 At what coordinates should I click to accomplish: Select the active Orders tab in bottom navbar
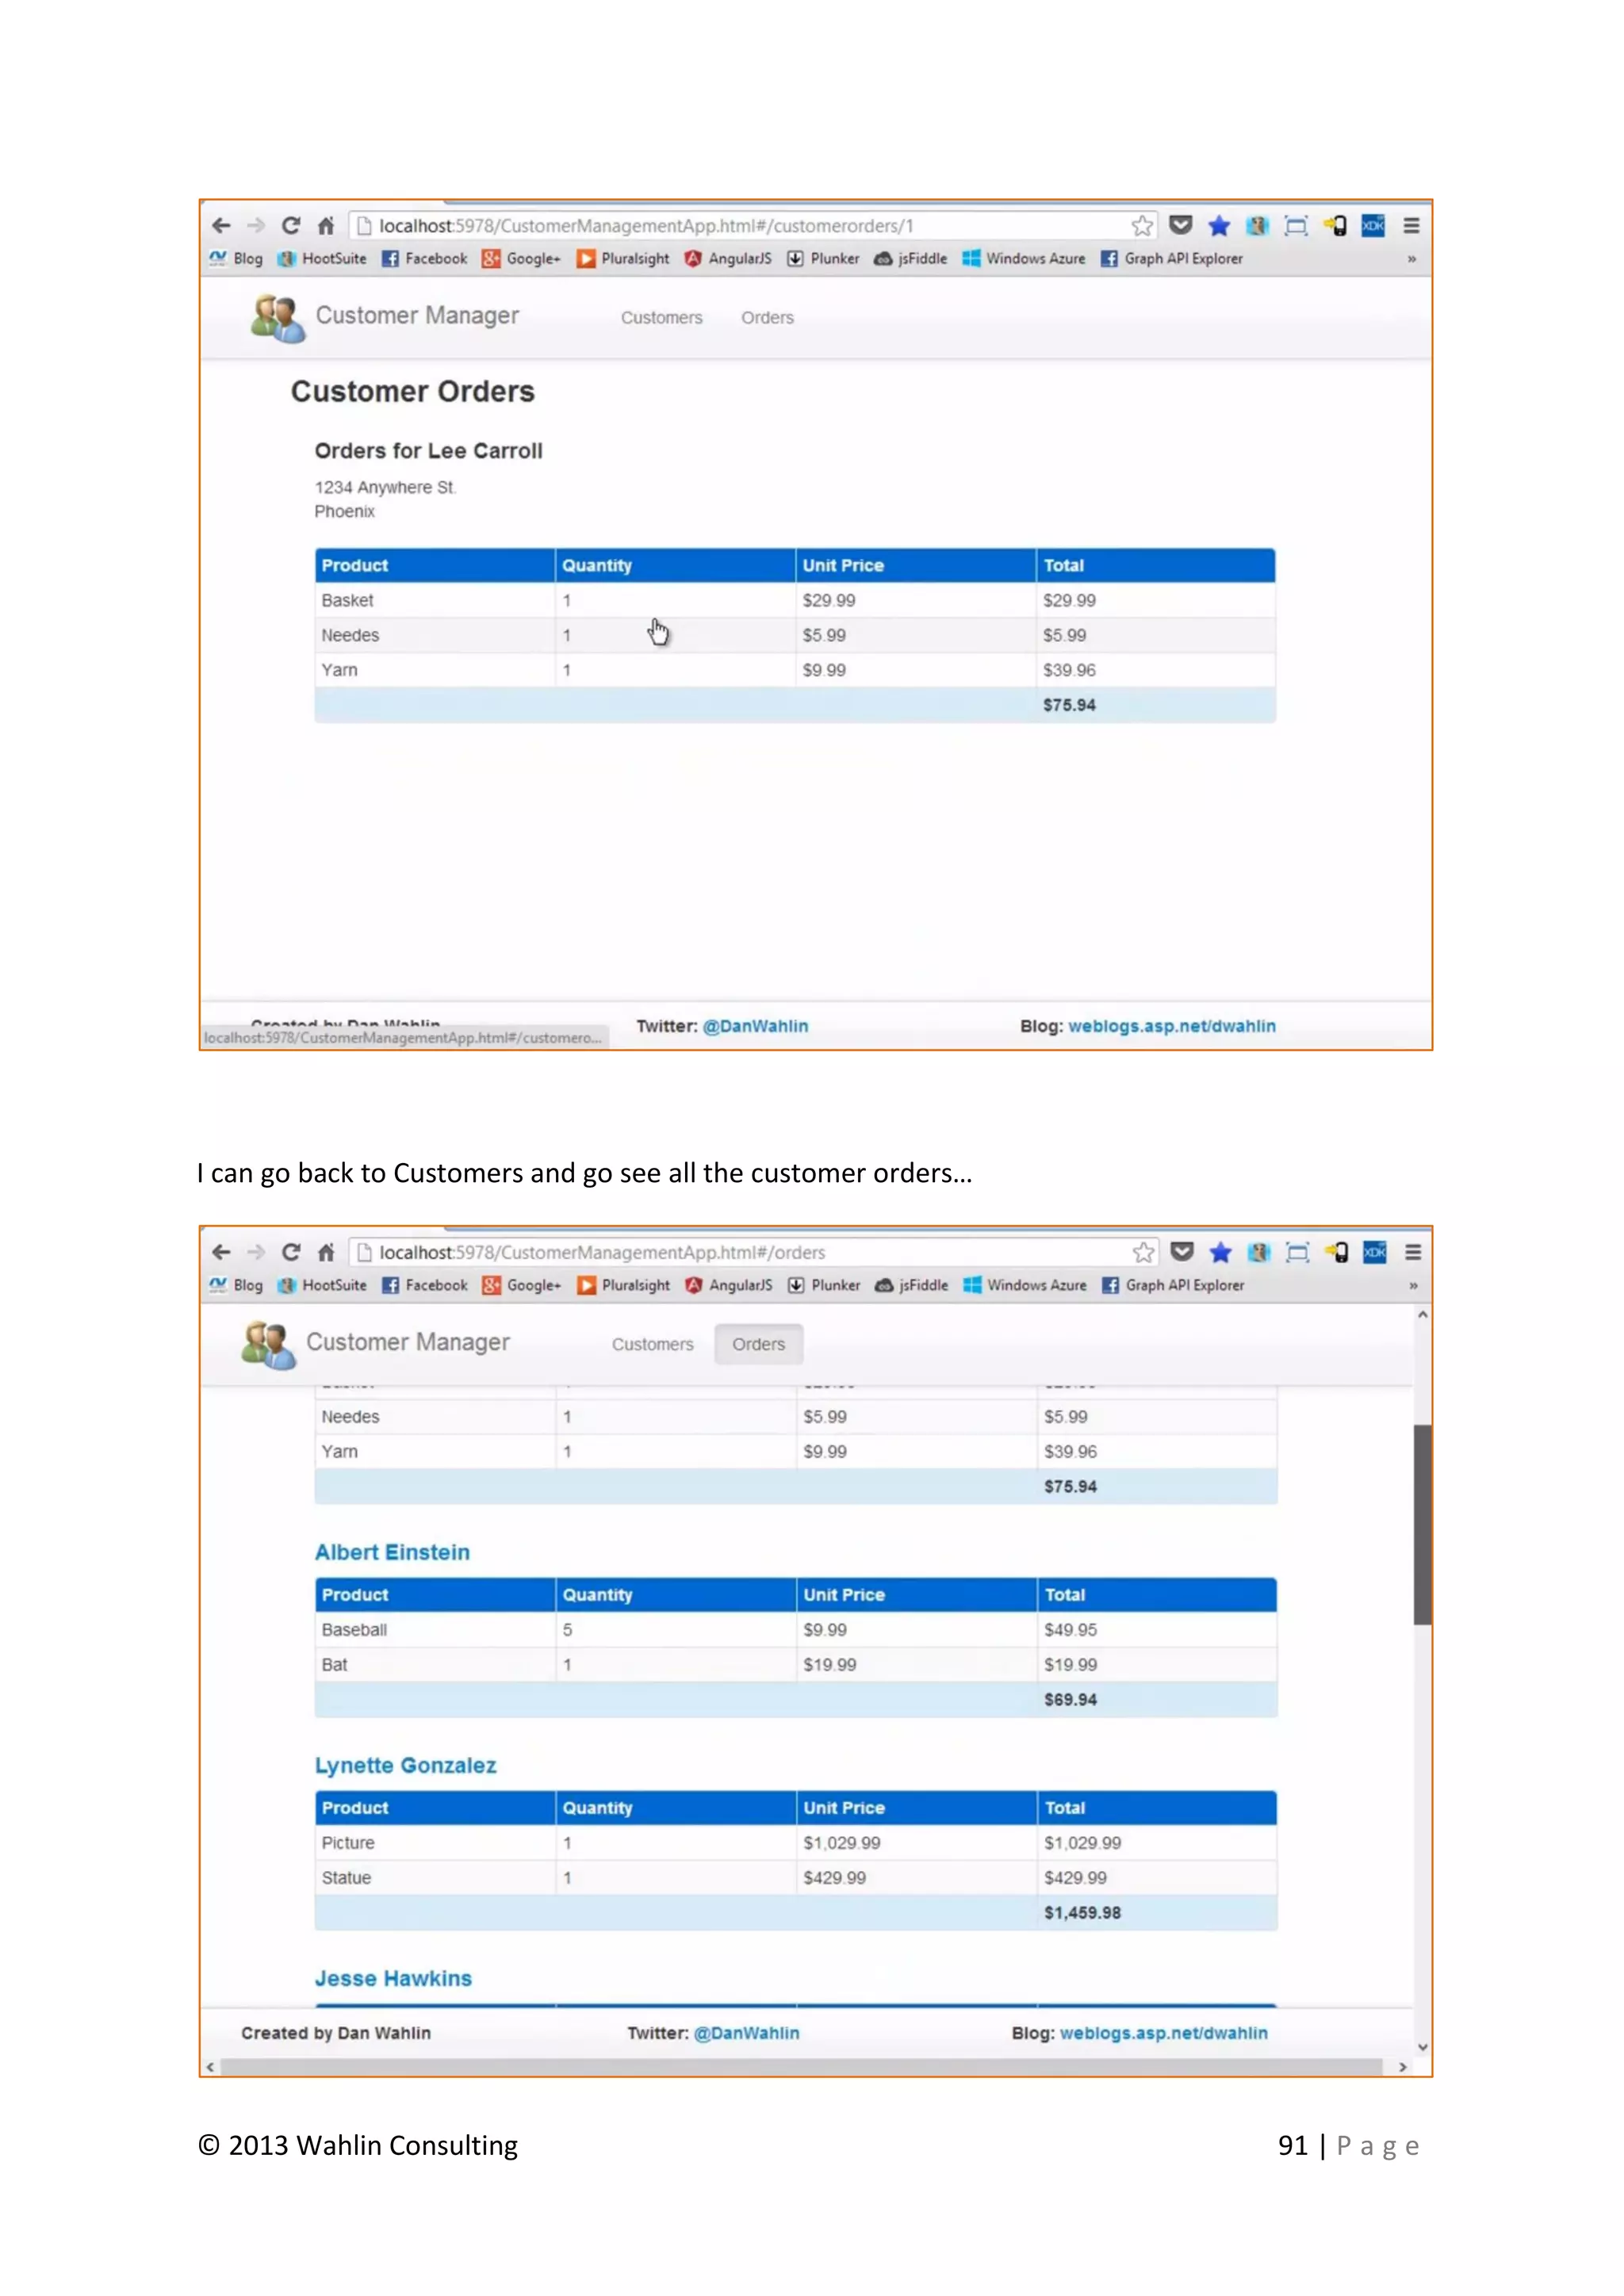[758, 1344]
